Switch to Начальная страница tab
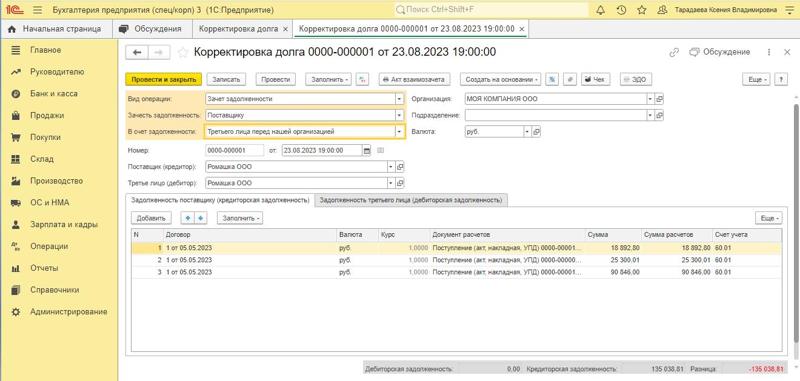Screen dimensions: 800x381 [x=56, y=29]
